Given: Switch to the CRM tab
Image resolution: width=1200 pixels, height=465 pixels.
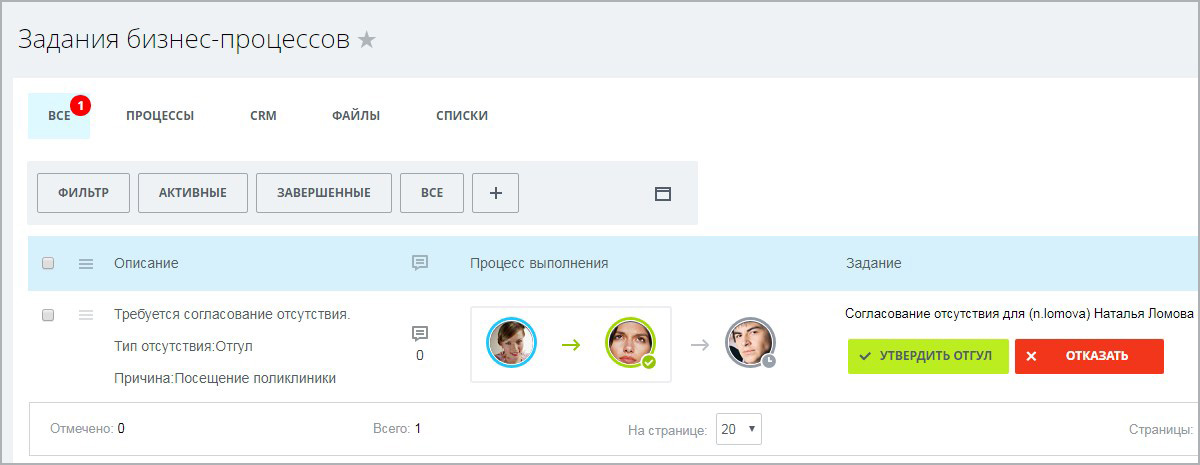Looking at the screenshot, I should pos(263,116).
